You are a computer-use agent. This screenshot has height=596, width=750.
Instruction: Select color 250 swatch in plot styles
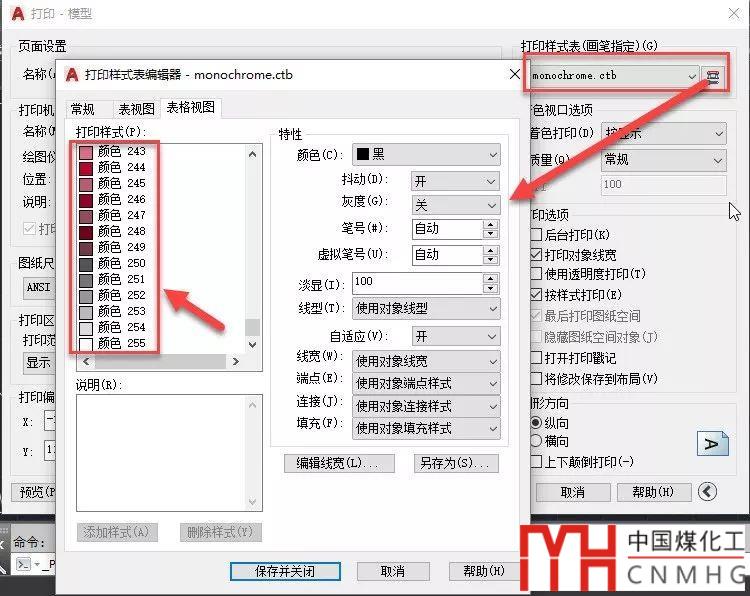86,265
